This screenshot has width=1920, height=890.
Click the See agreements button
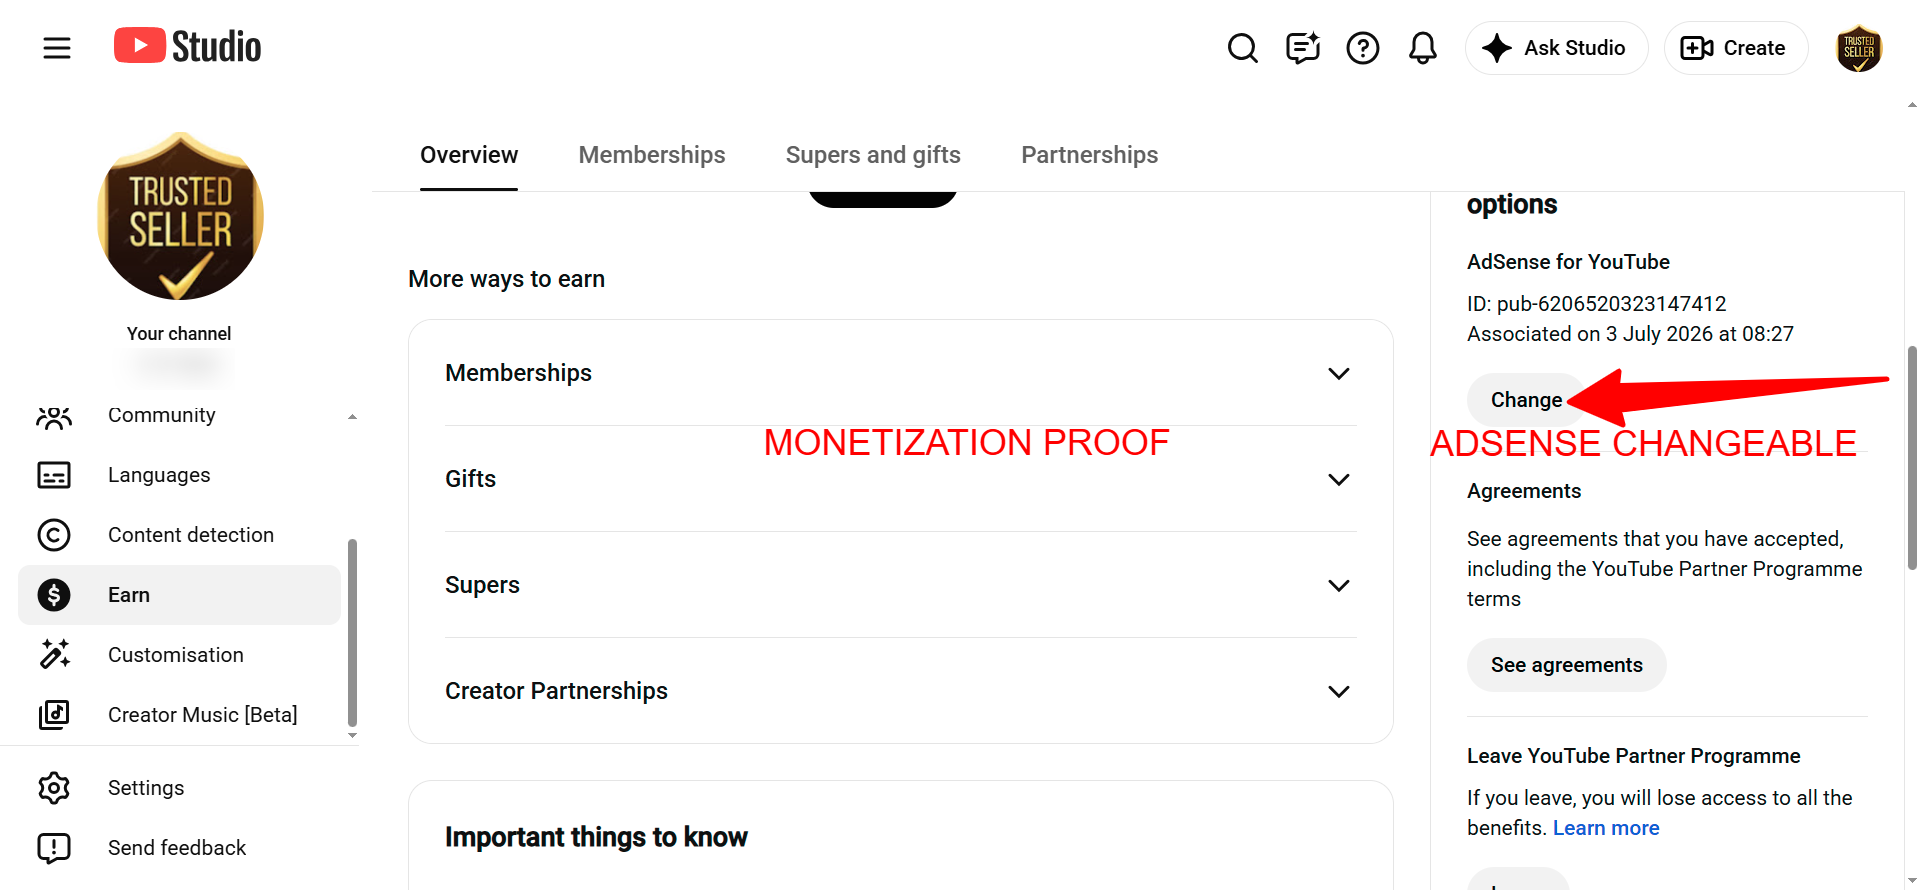1566,665
